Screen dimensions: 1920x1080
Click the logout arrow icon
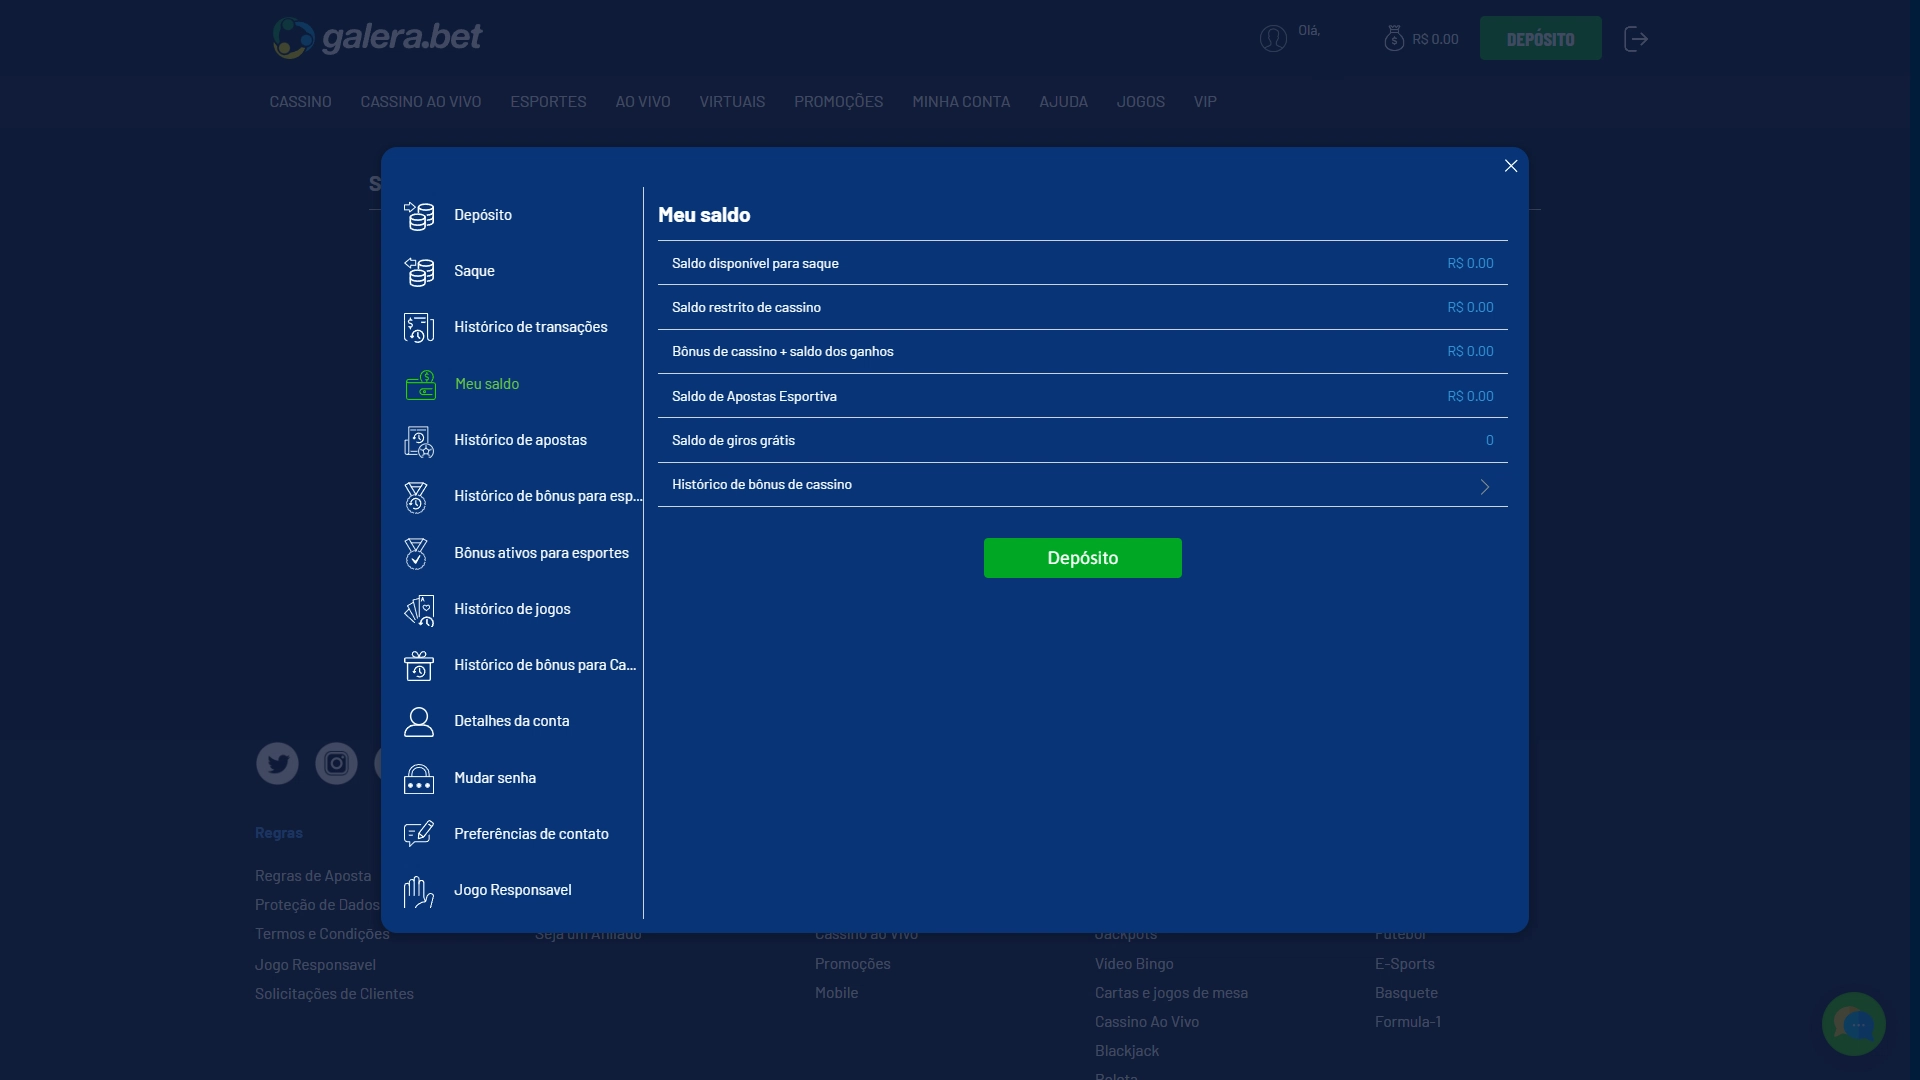(x=1636, y=39)
